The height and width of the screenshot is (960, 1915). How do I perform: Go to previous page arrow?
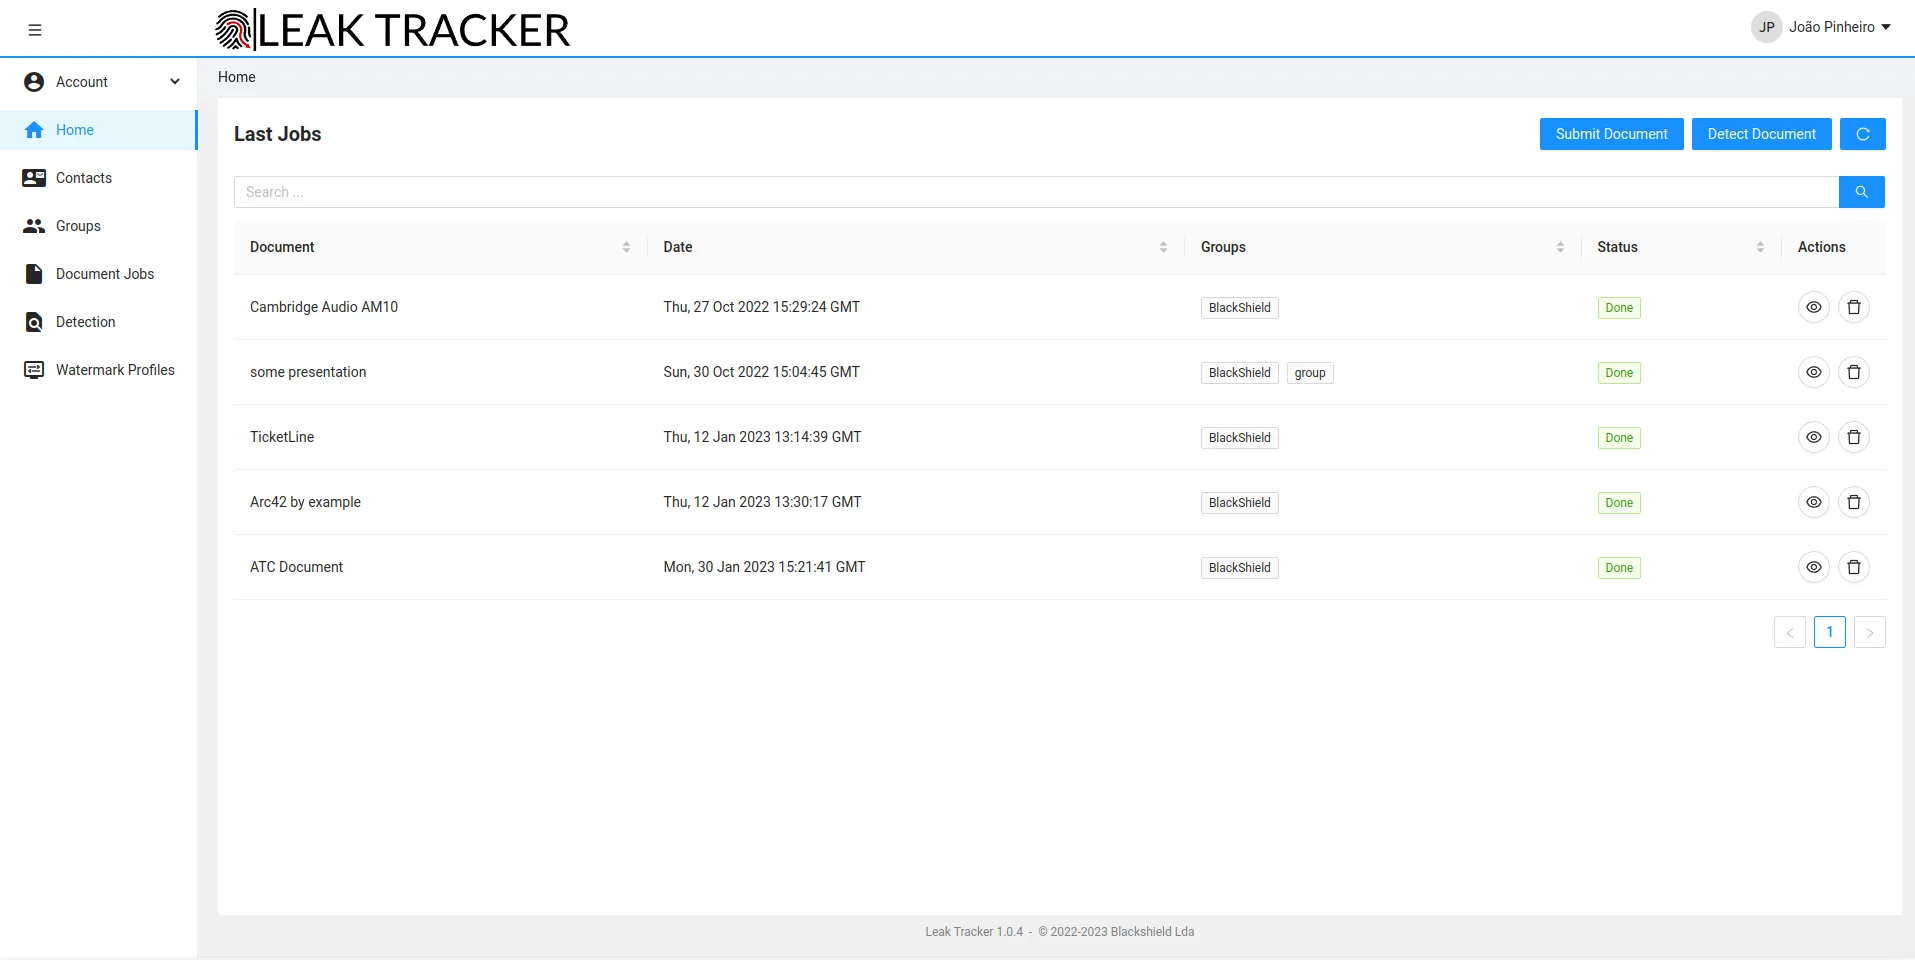1789,632
